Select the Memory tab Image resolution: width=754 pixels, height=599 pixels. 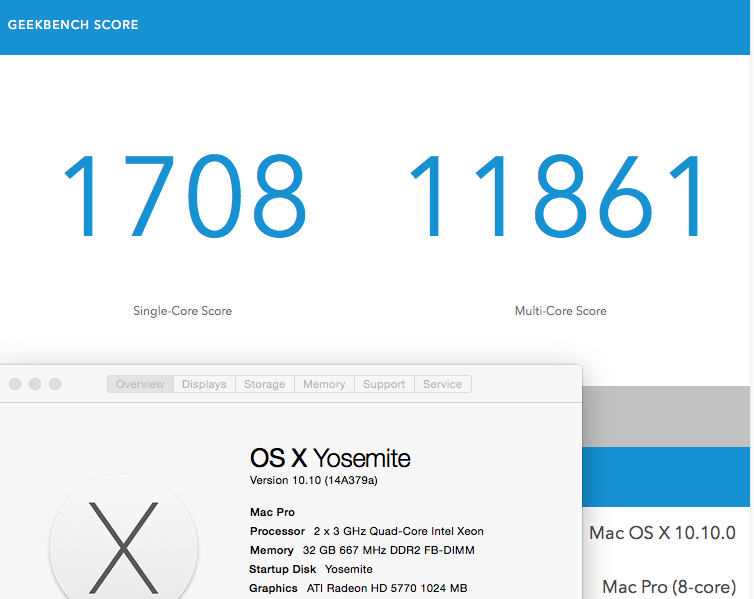coord(324,384)
